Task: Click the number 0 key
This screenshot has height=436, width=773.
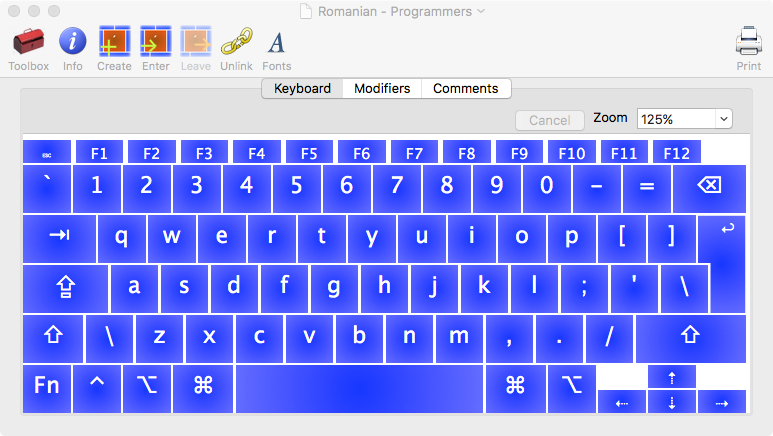Action: point(547,189)
